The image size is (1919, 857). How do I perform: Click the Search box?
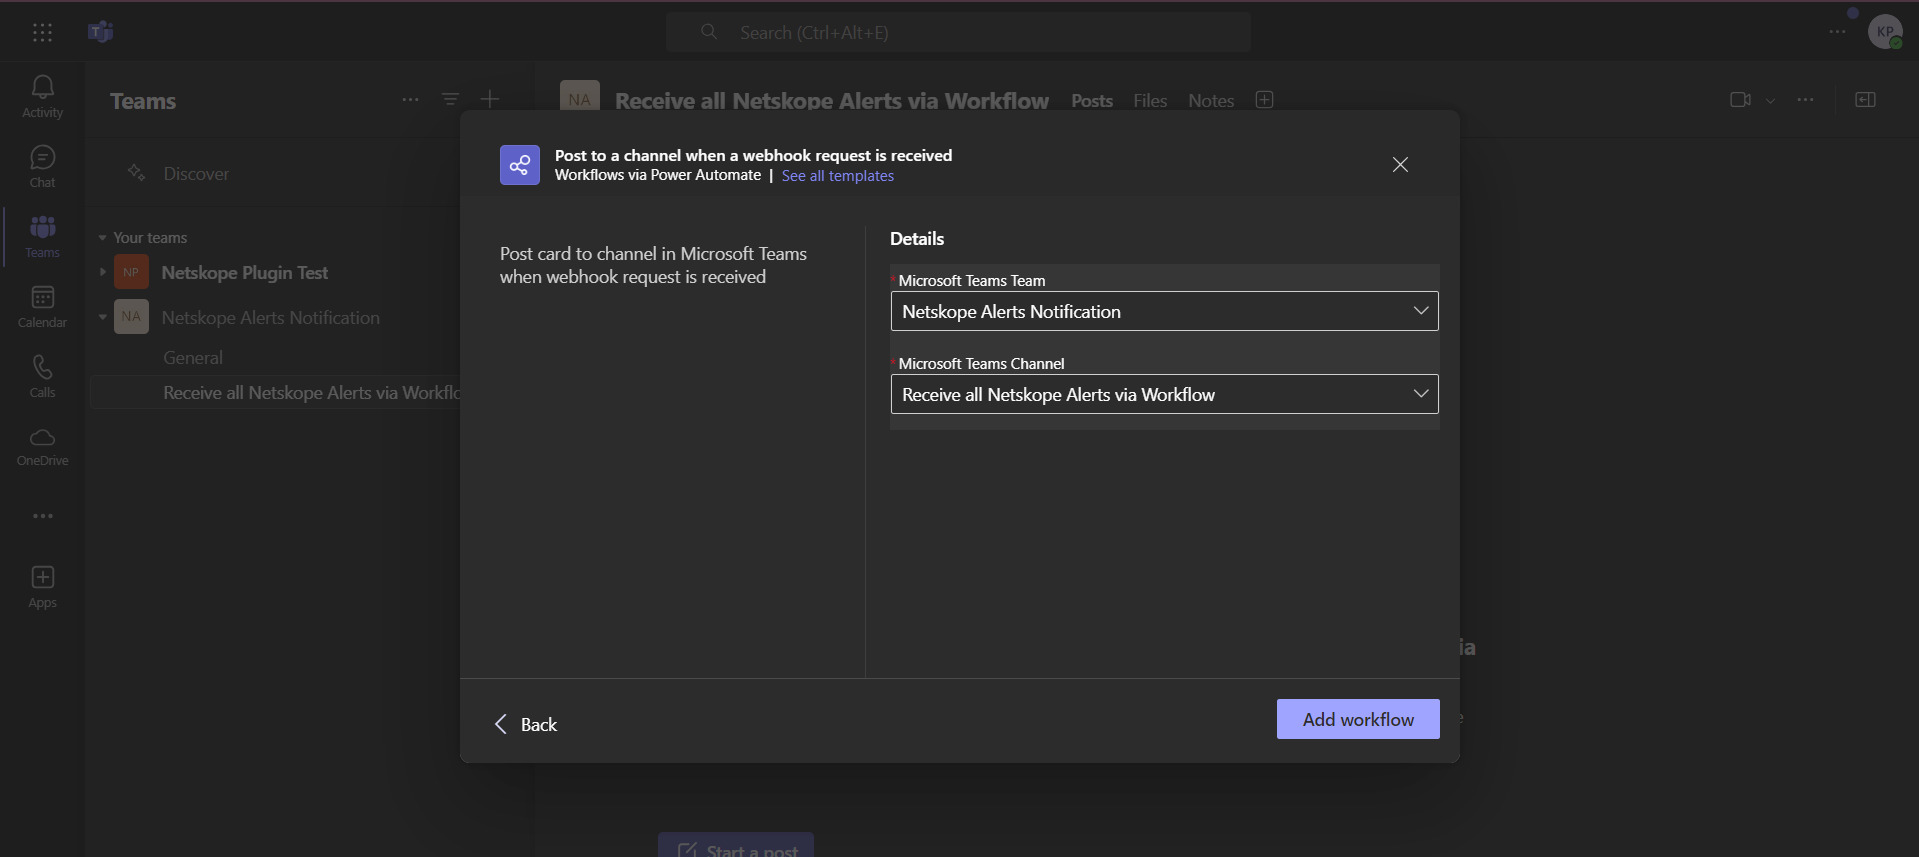click(958, 32)
